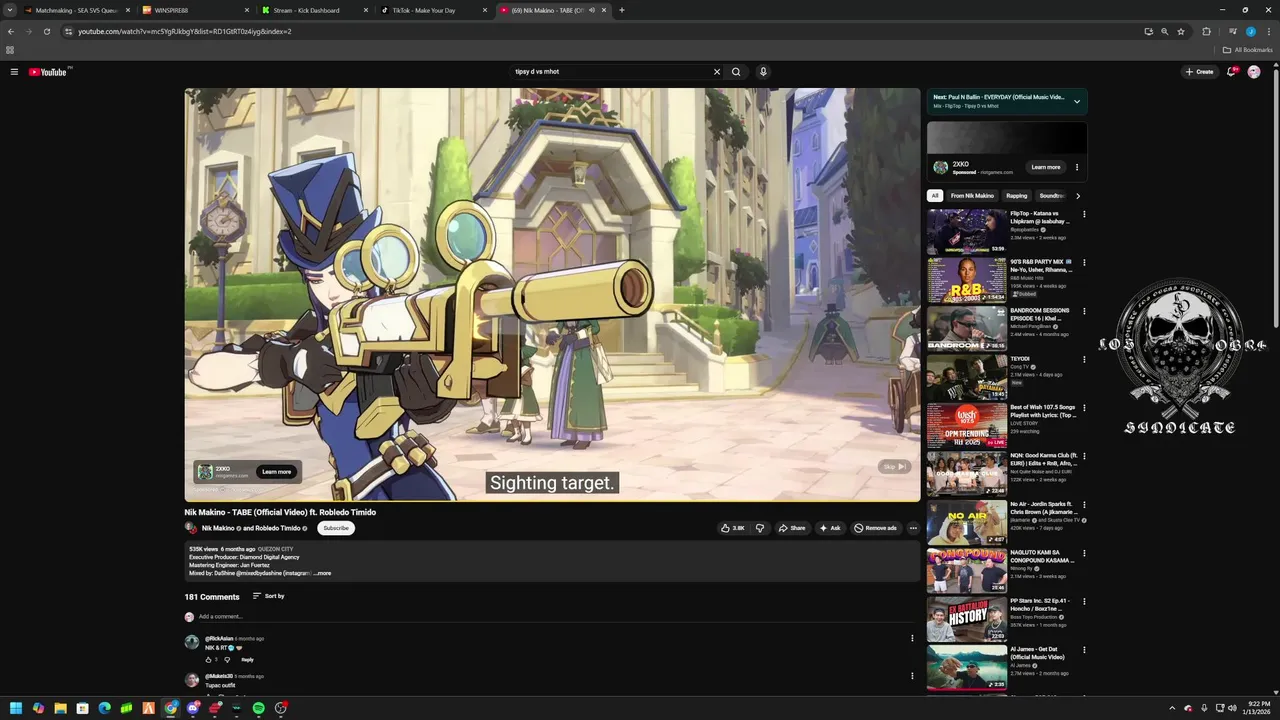
Task: Focus the YouTube search input
Action: point(610,72)
